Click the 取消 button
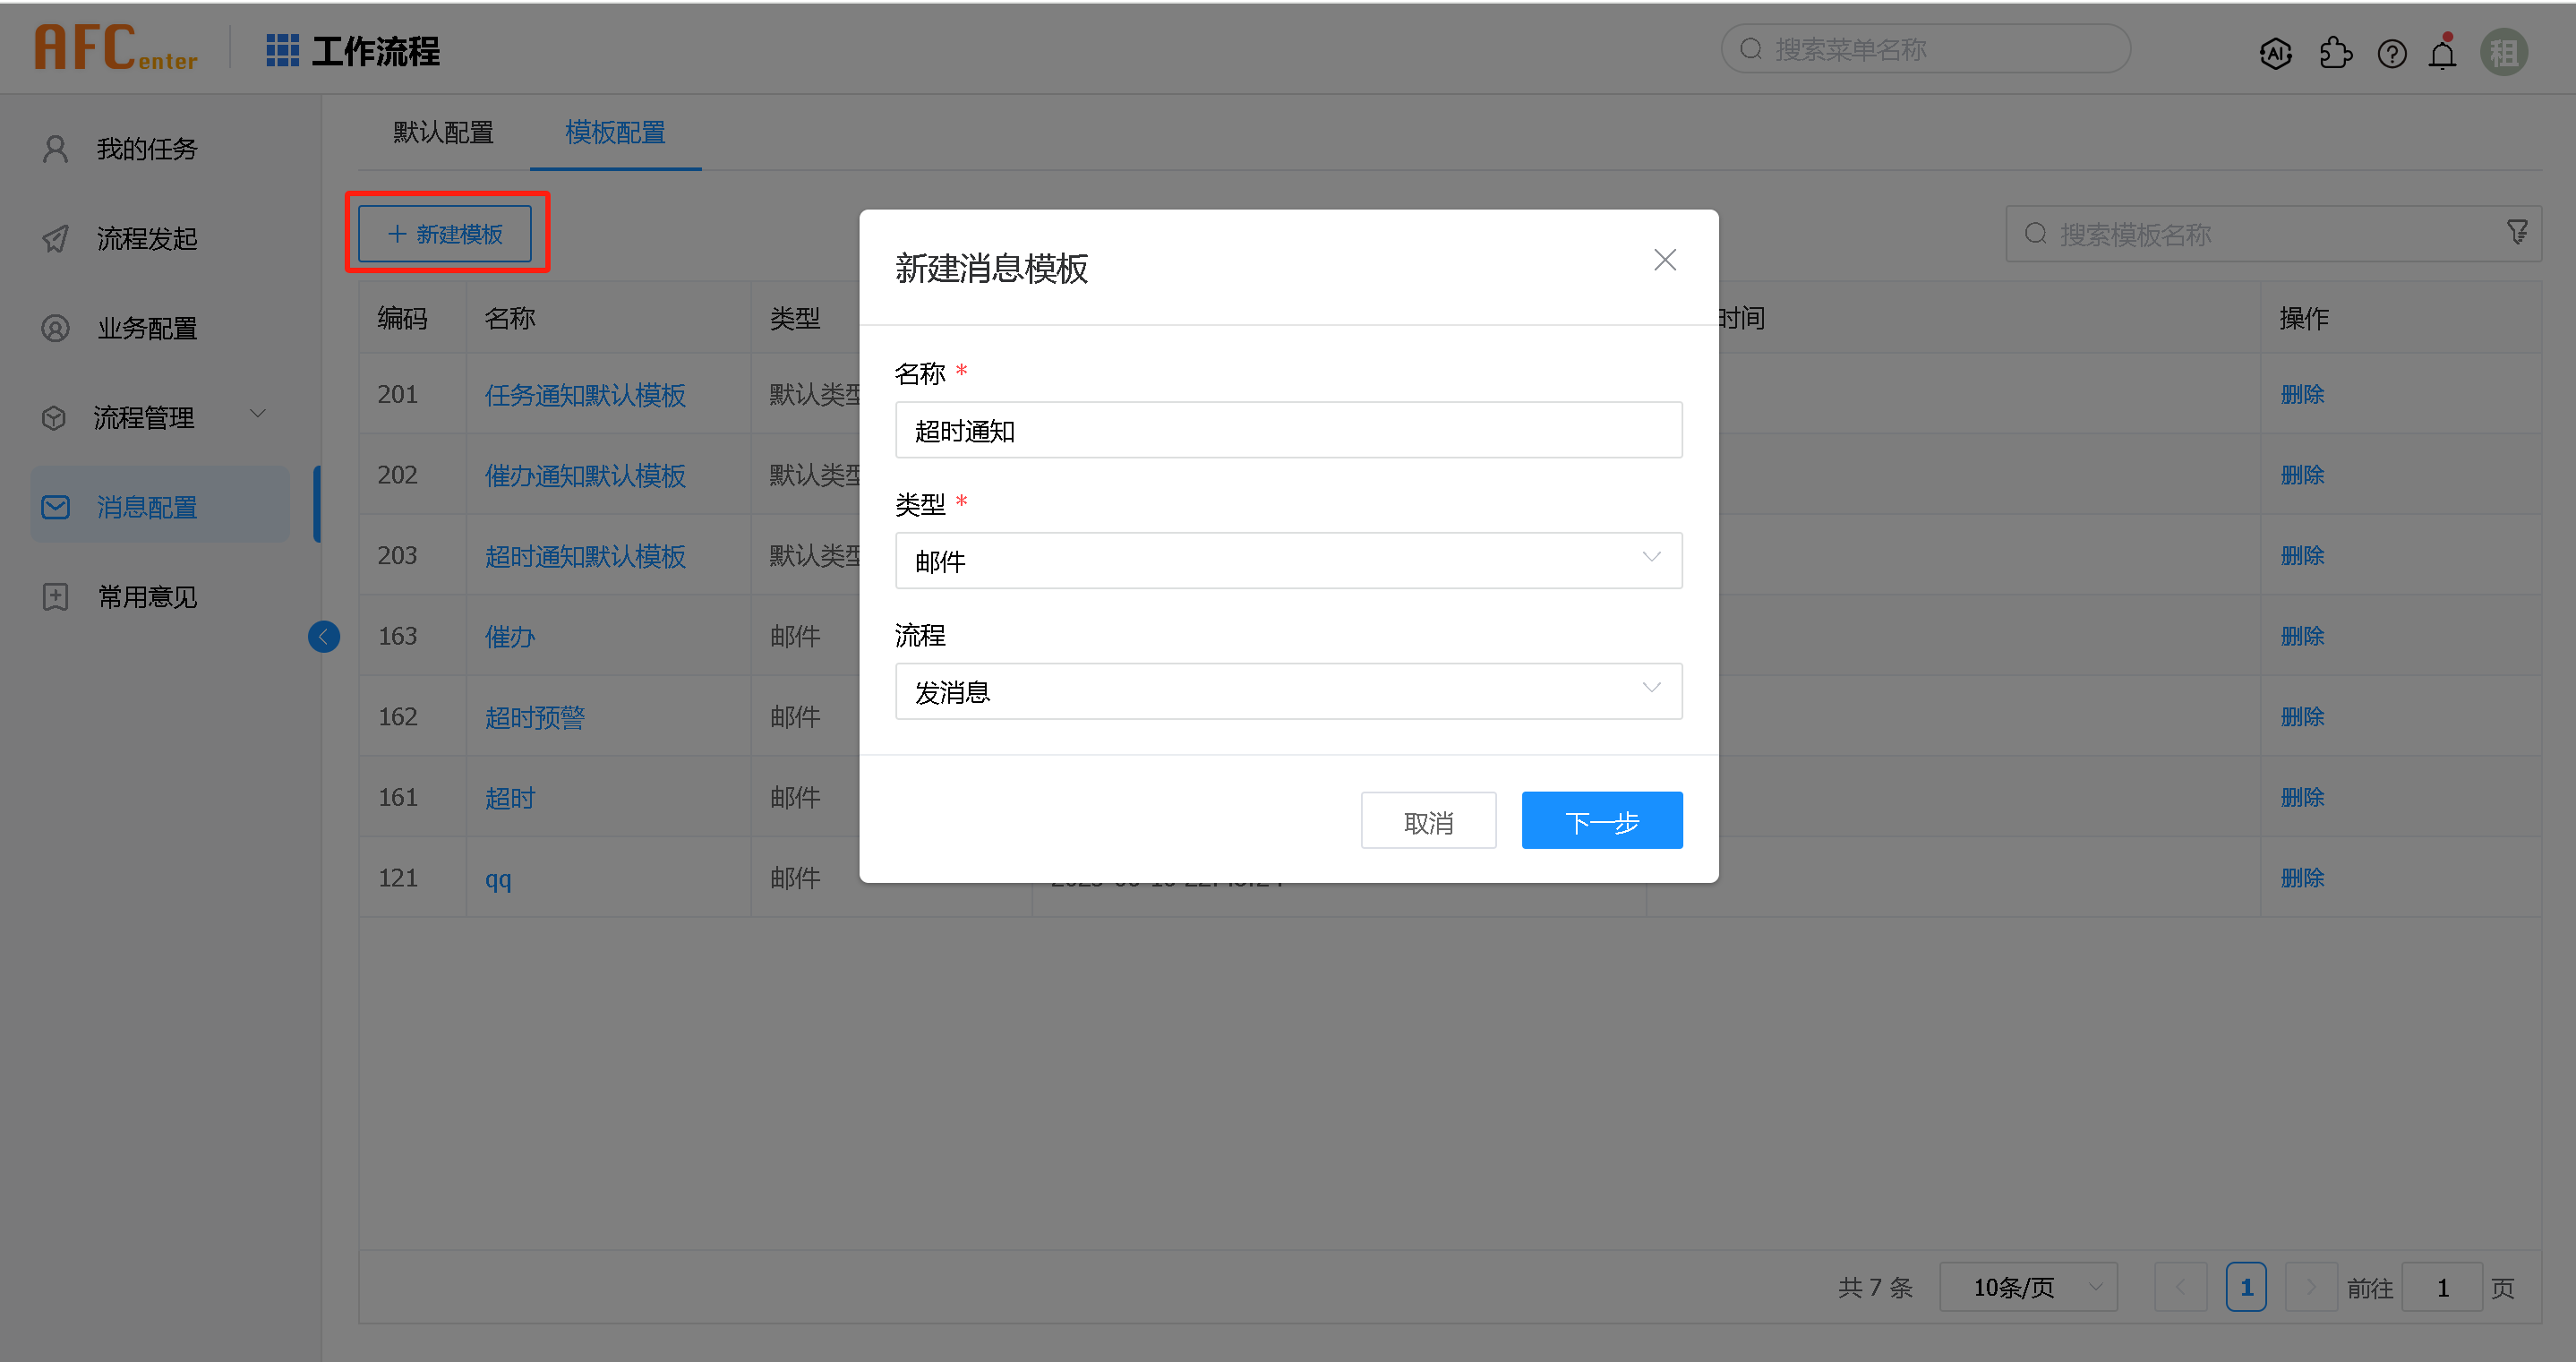The width and height of the screenshot is (2576, 1362). [1427, 821]
